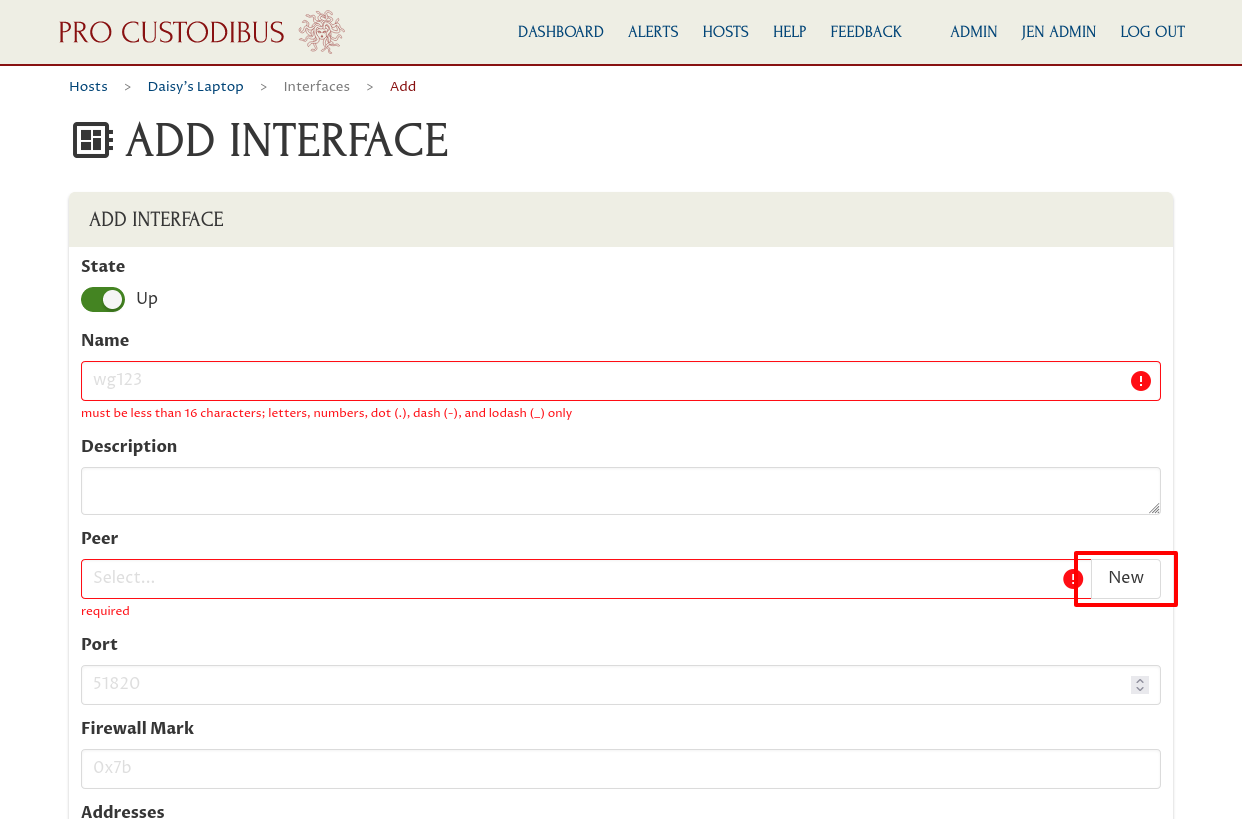Click the 'required' Peer error text
This screenshot has width=1242, height=819.
pyautogui.click(x=105, y=611)
